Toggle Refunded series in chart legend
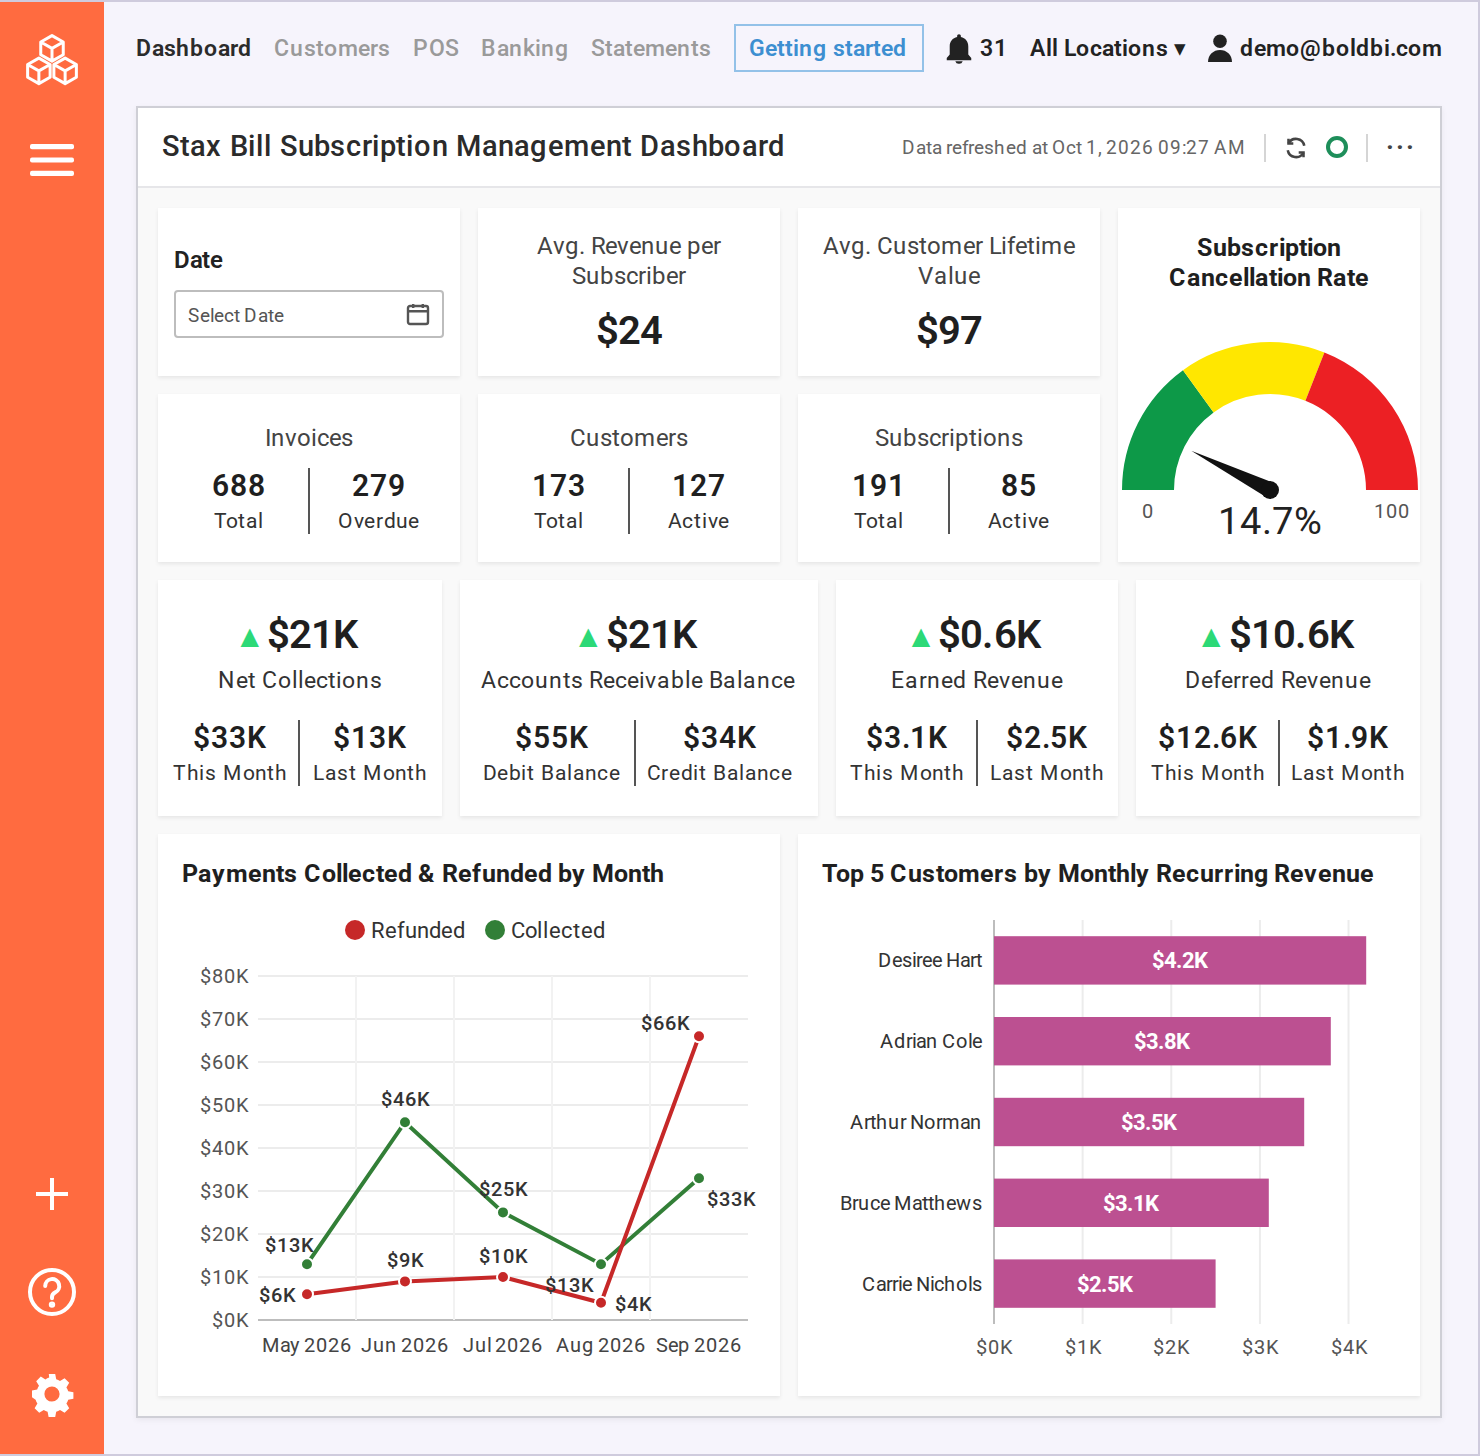The height and width of the screenshot is (1456, 1480). coord(405,930)
